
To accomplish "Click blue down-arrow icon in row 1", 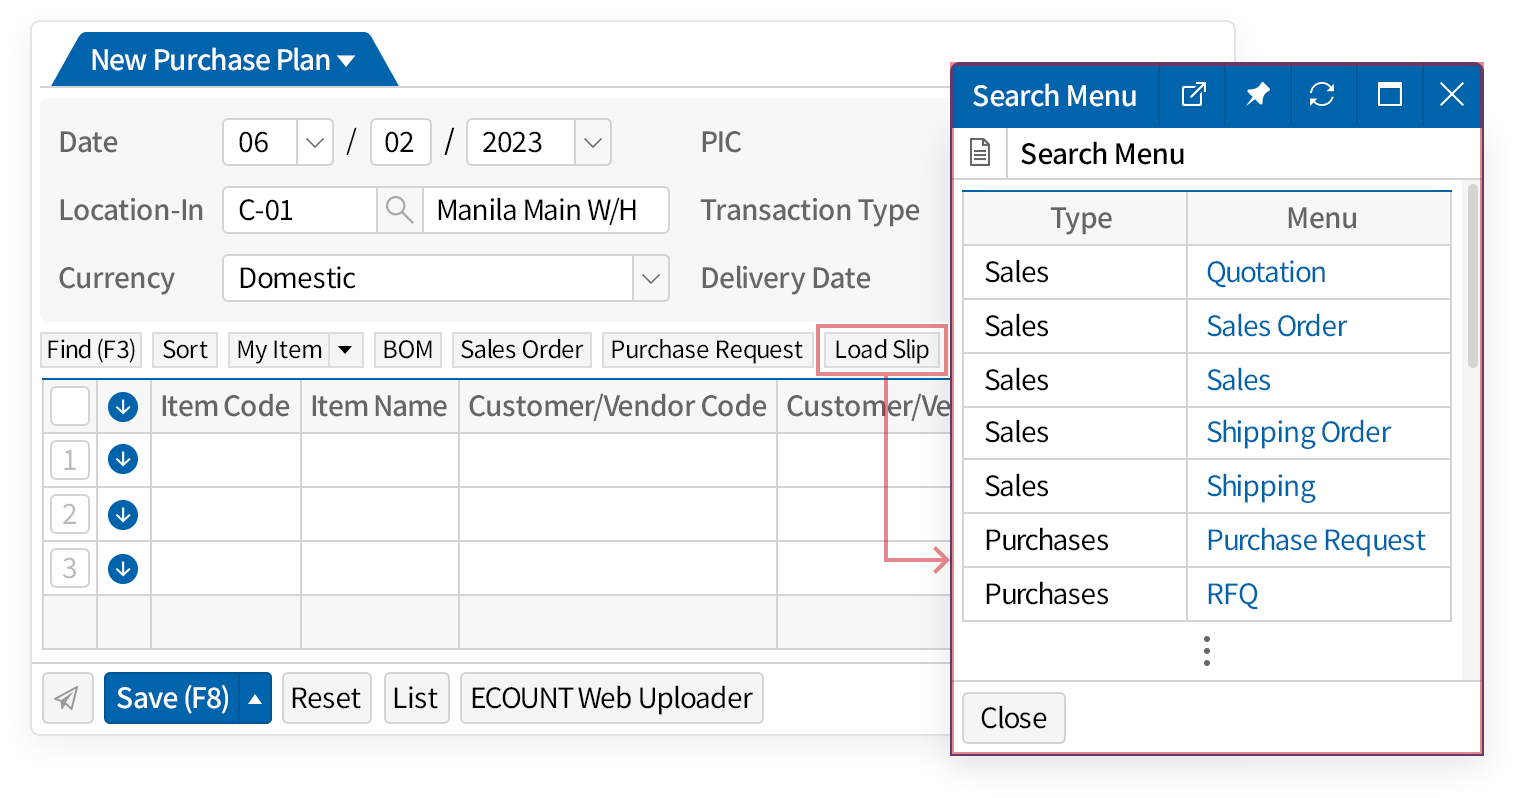I will 123,460.
